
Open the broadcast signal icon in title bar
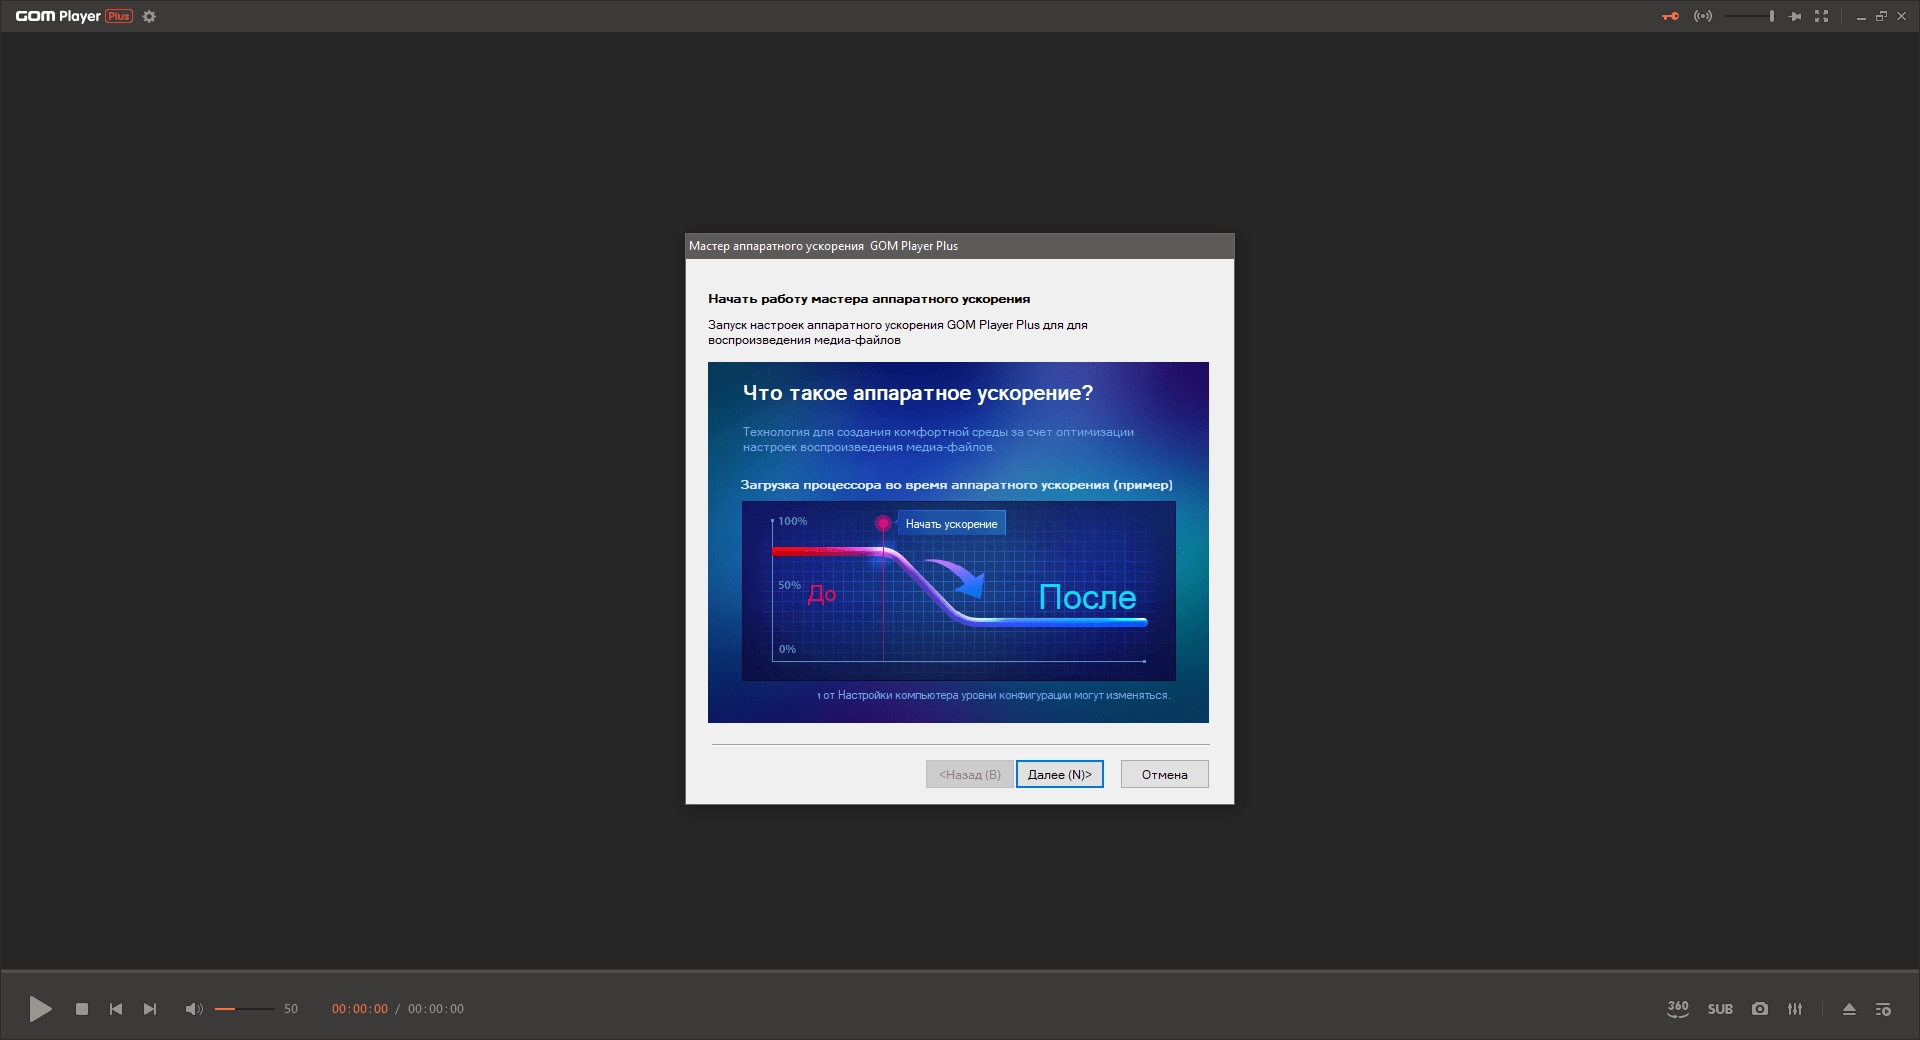tap(1703, 16)
